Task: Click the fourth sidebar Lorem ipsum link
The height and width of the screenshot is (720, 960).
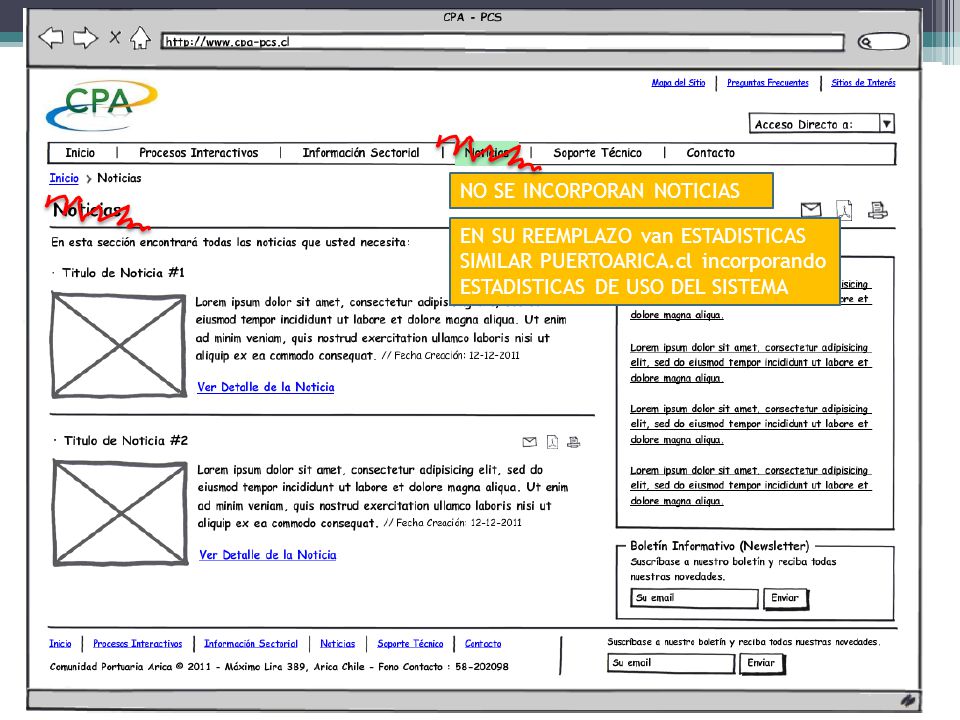Action: [750, 486]
